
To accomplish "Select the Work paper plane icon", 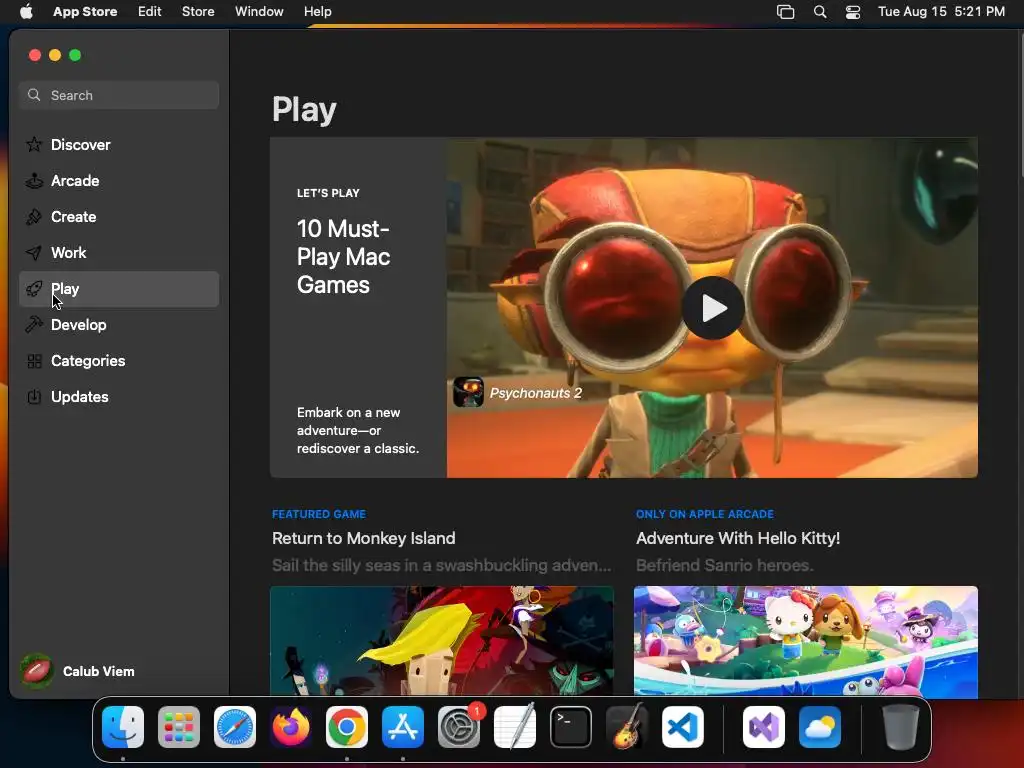I will tap(34, 252).
